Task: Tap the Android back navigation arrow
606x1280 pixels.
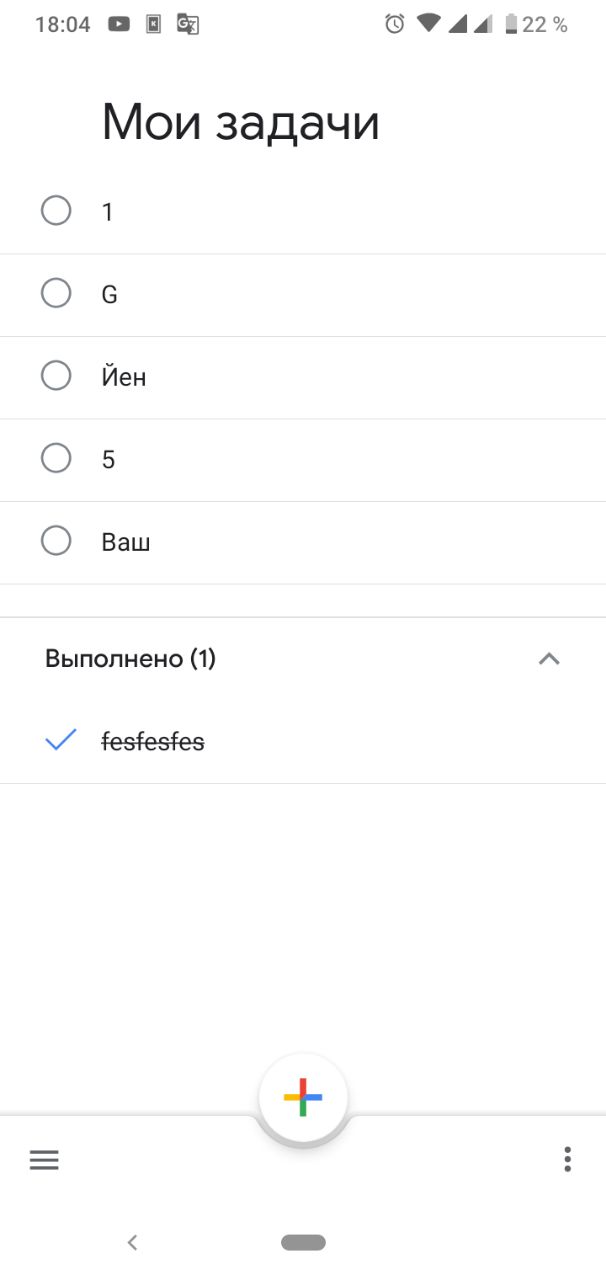Action: pyautogui.click(x=132, y=1242)
